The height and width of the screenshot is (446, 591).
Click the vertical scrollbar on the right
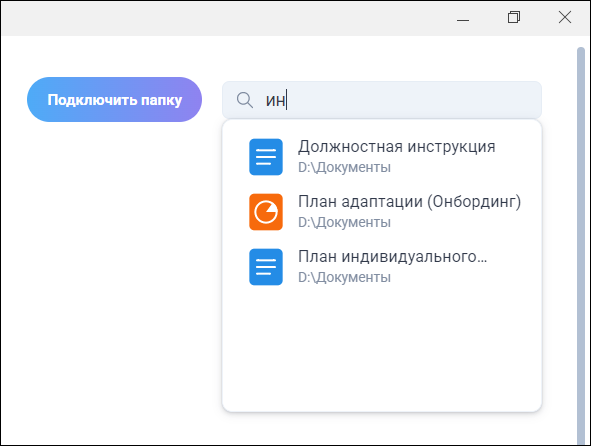pyautogui.click(x=580, y=245)
